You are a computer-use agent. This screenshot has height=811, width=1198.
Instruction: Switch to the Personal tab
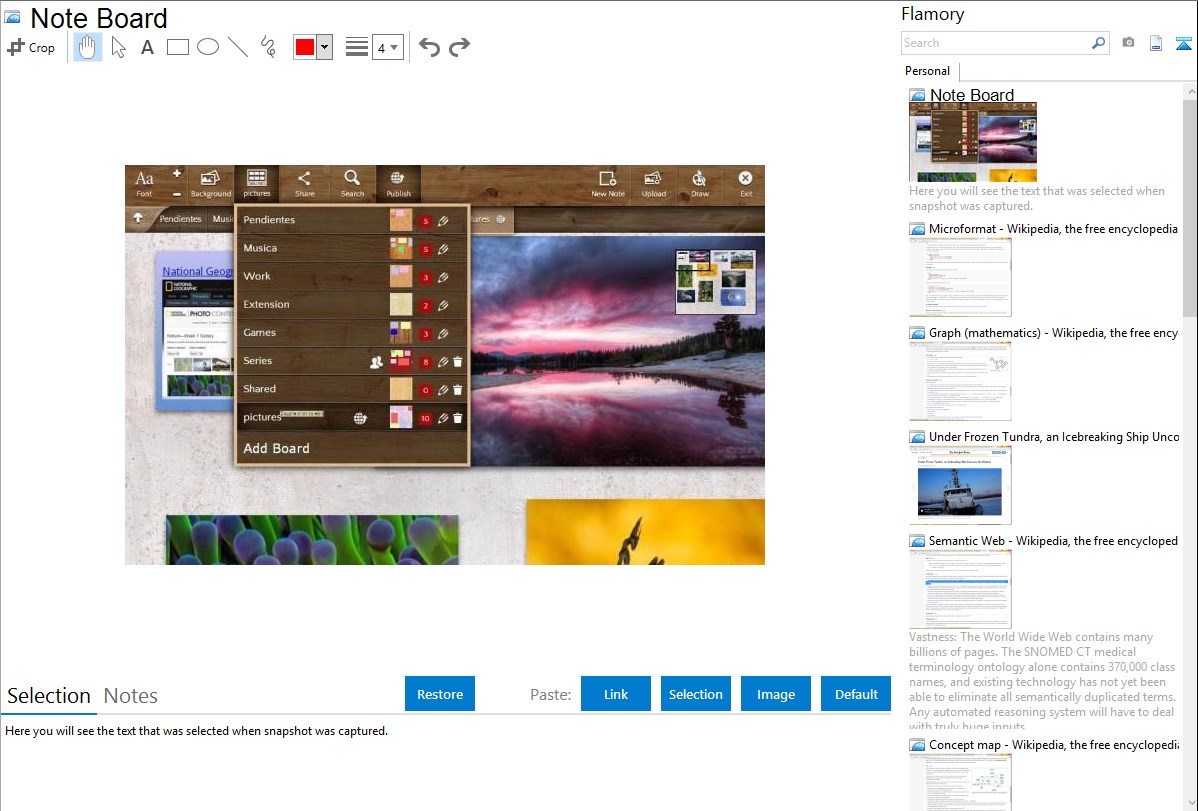coord(927,71)
